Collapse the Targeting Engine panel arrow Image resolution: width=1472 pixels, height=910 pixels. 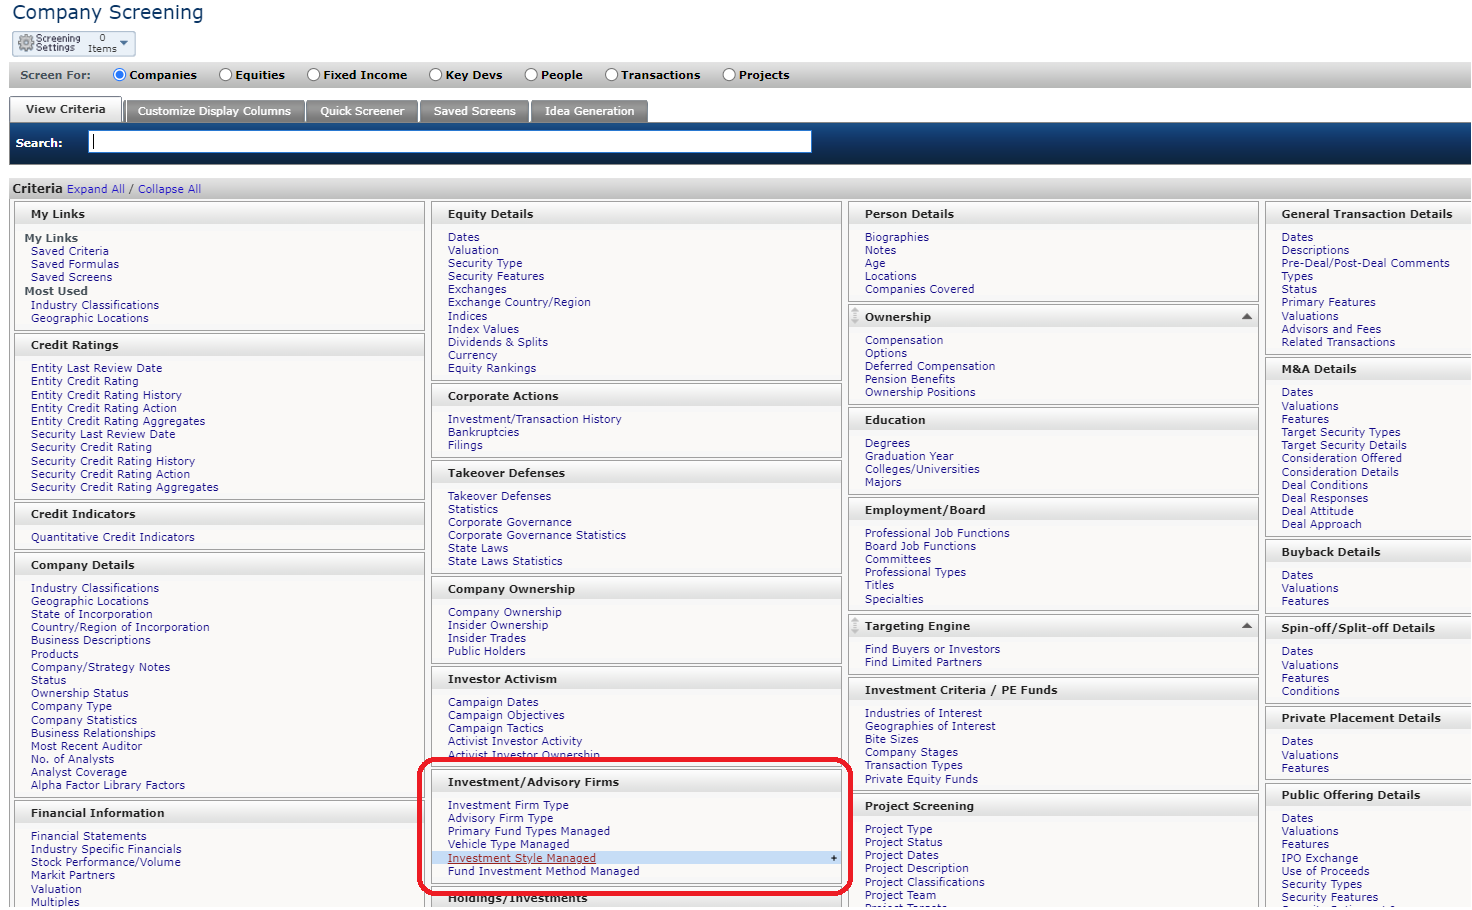coord(1246,626)
